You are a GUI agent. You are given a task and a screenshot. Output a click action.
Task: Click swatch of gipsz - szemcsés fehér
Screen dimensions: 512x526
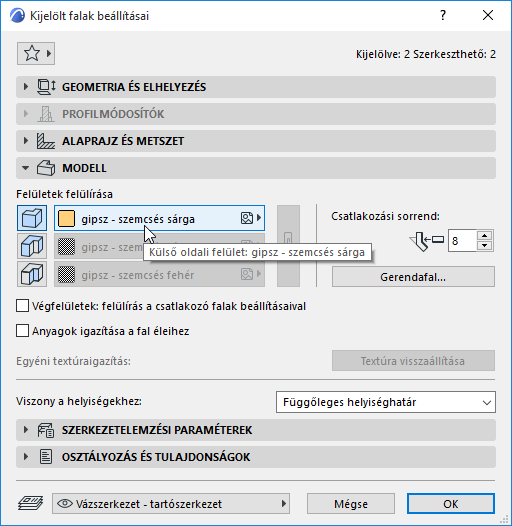click(x=66, y=274)
